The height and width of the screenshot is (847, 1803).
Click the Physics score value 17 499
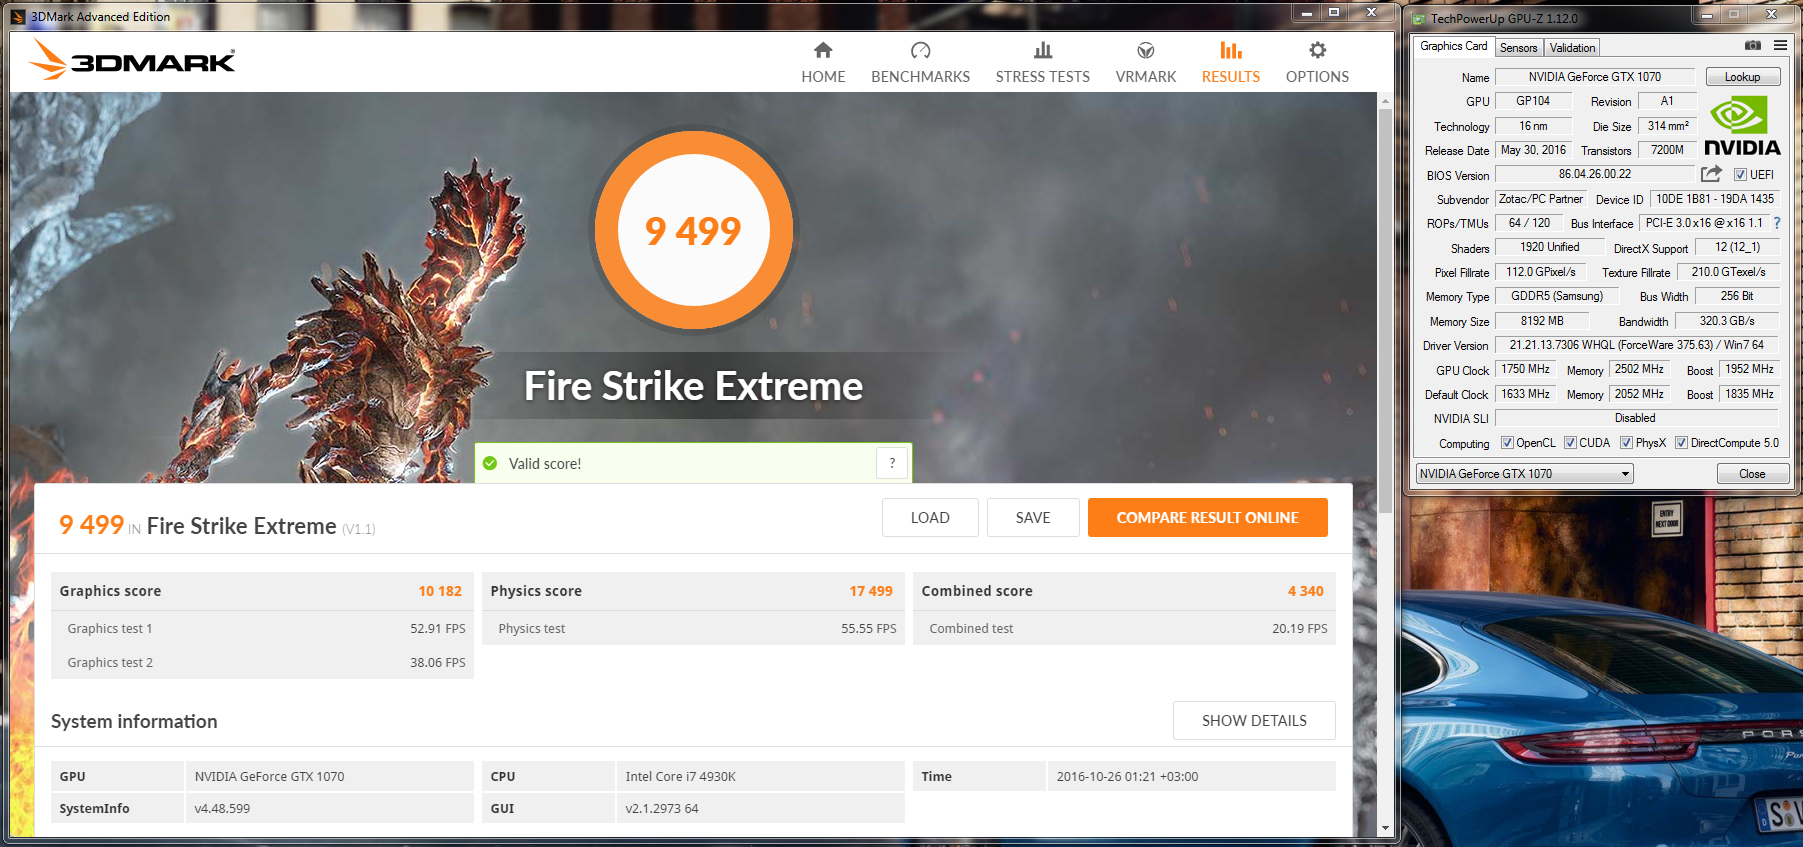tap(871, 591)
